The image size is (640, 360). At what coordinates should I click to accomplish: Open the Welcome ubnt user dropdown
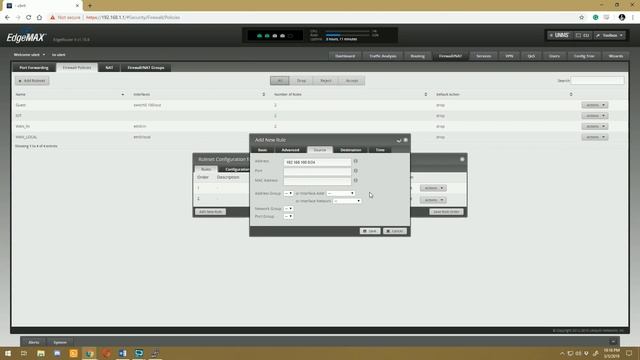coord(29,55)
